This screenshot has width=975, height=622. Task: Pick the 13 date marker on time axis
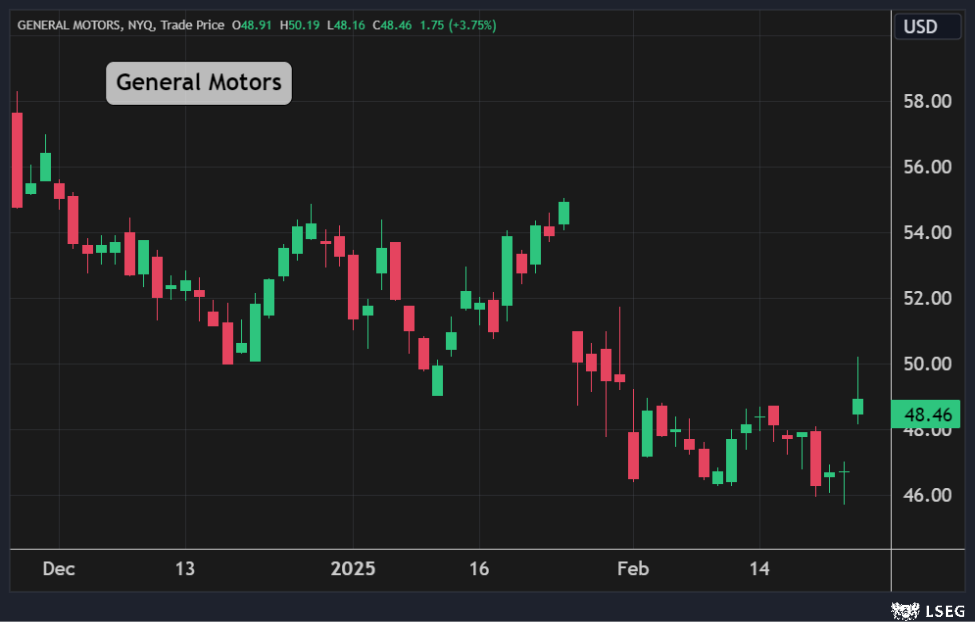coord(185,569)
